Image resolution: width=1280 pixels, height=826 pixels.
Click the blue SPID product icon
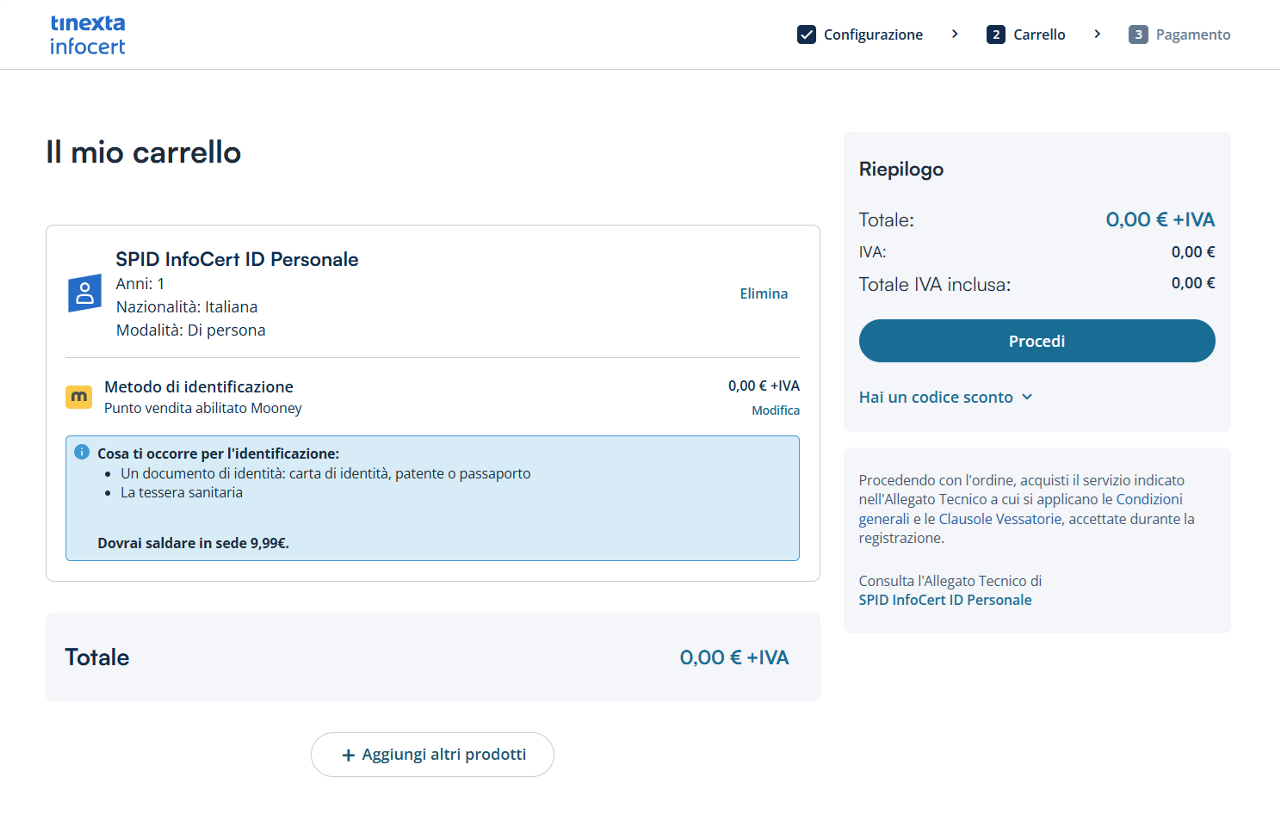pyautogui.click(x=85, y=293)
